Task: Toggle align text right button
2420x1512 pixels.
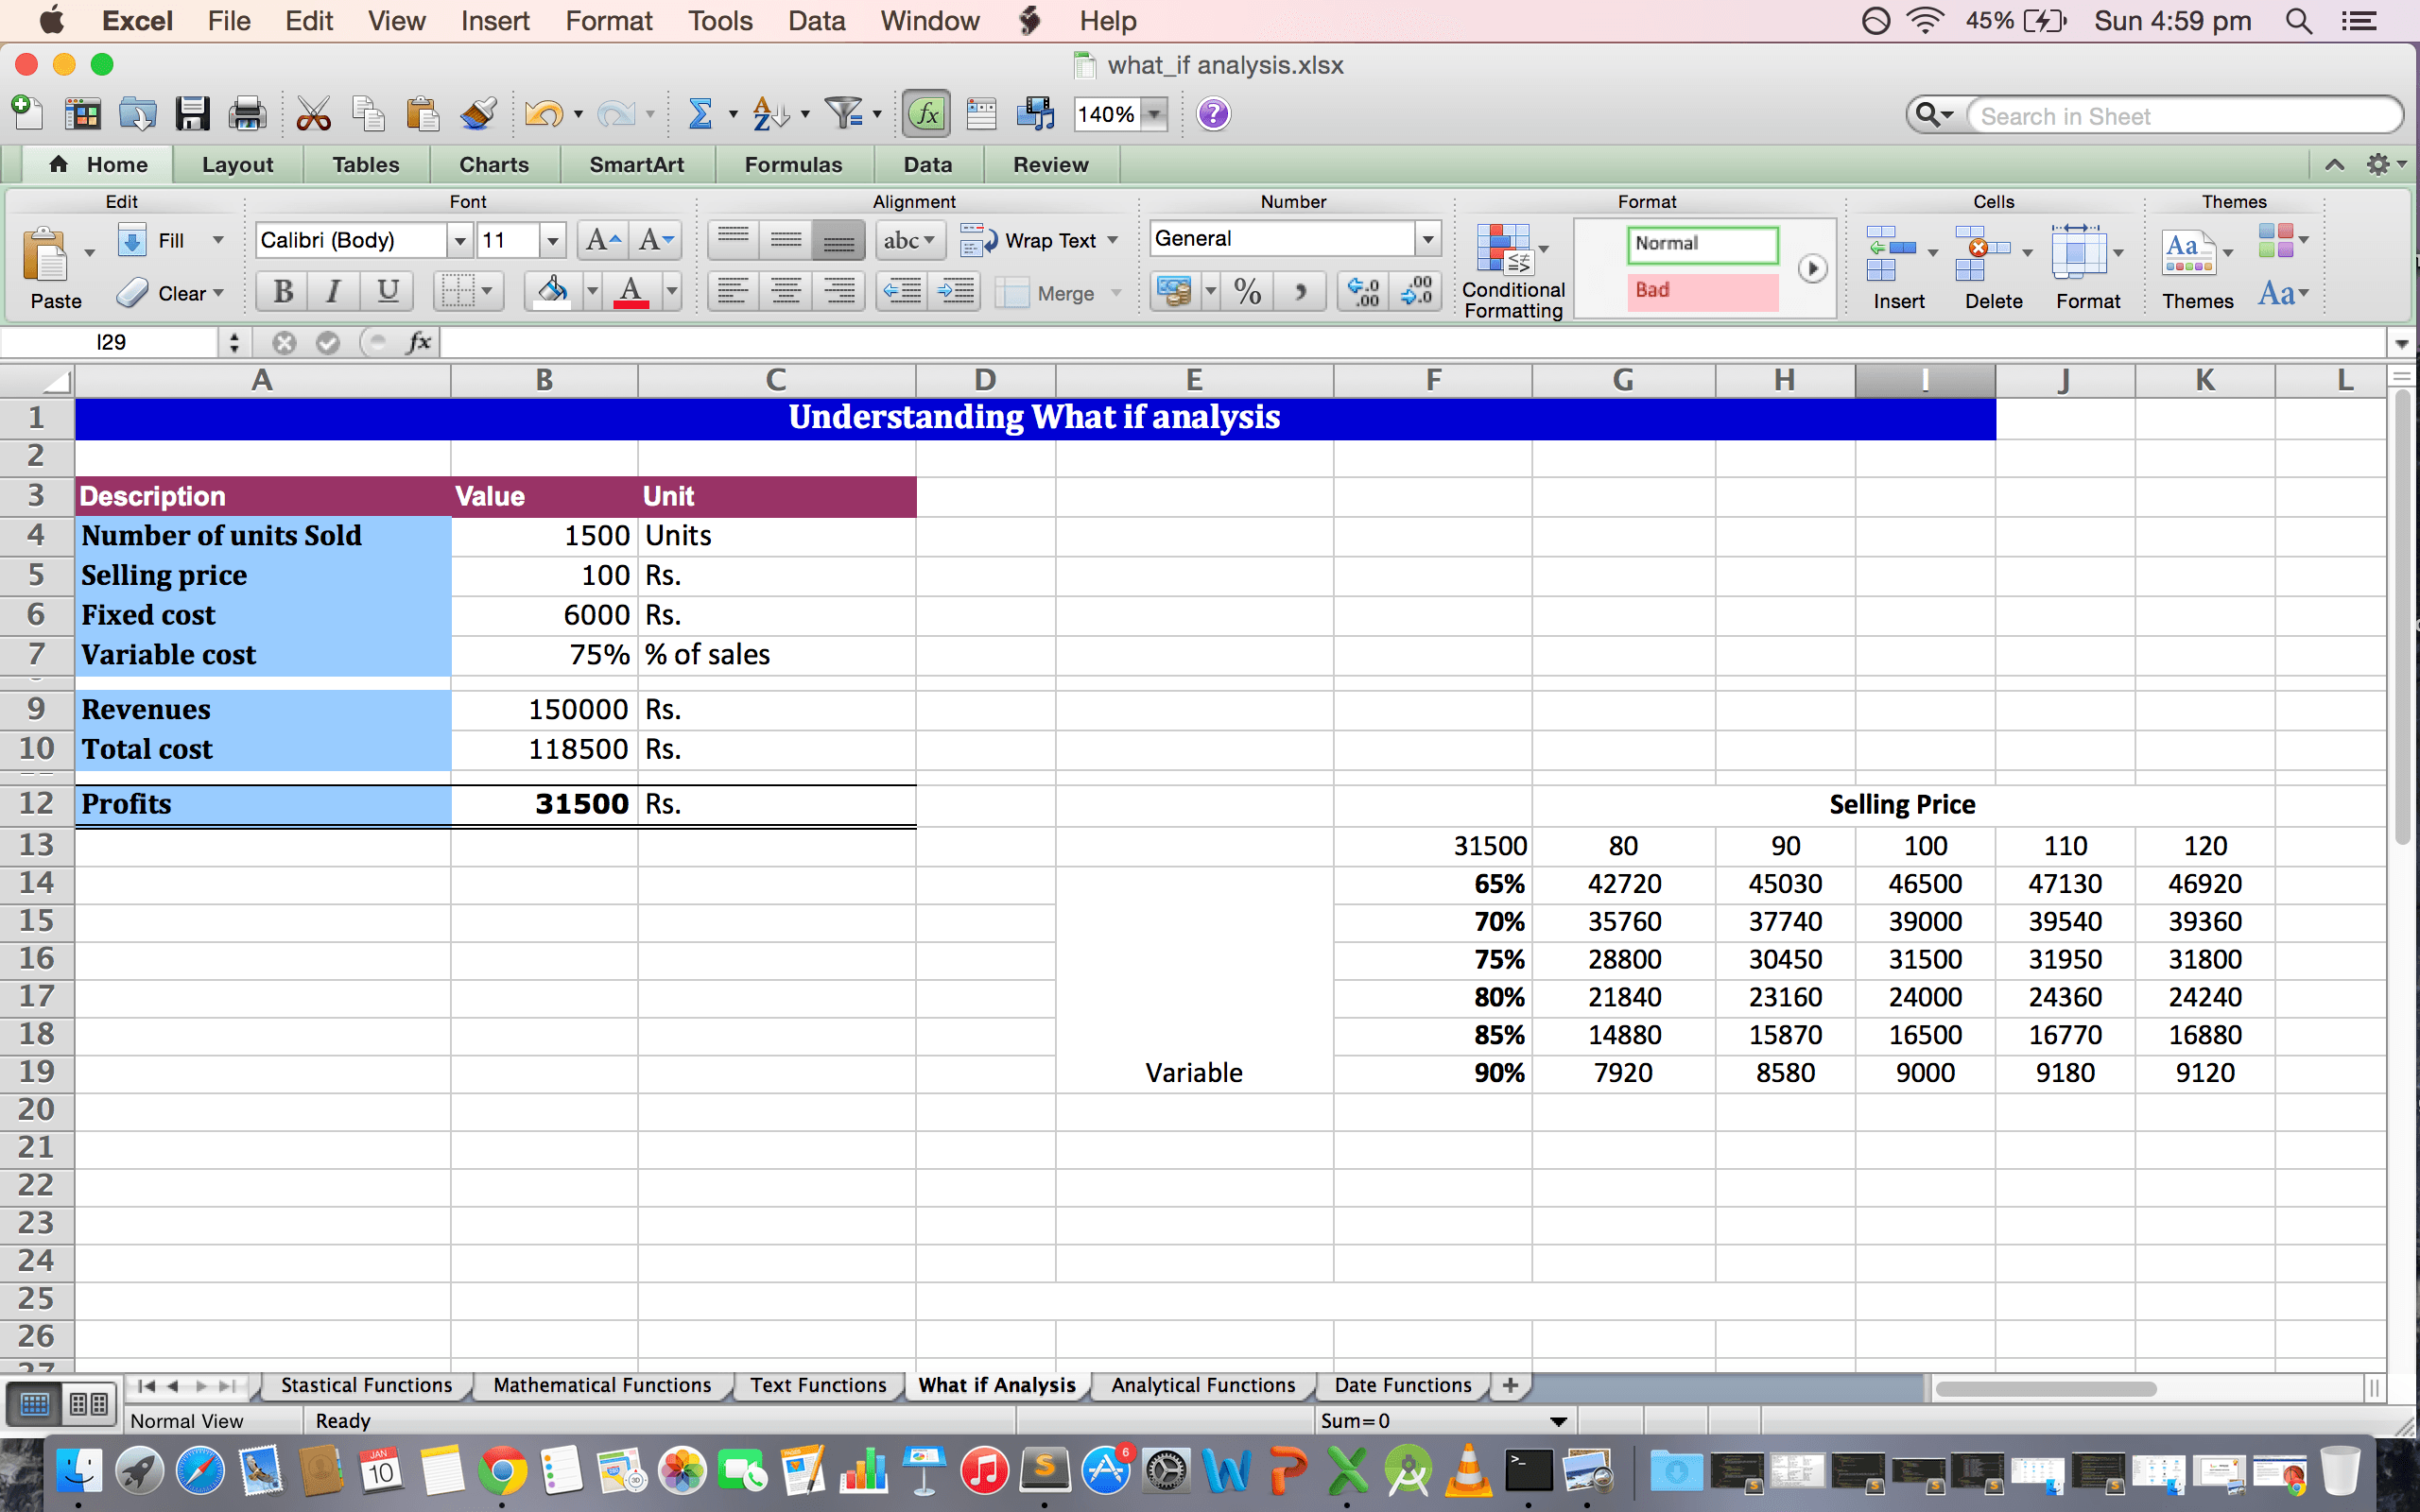Action: click(x=838, y=292)
